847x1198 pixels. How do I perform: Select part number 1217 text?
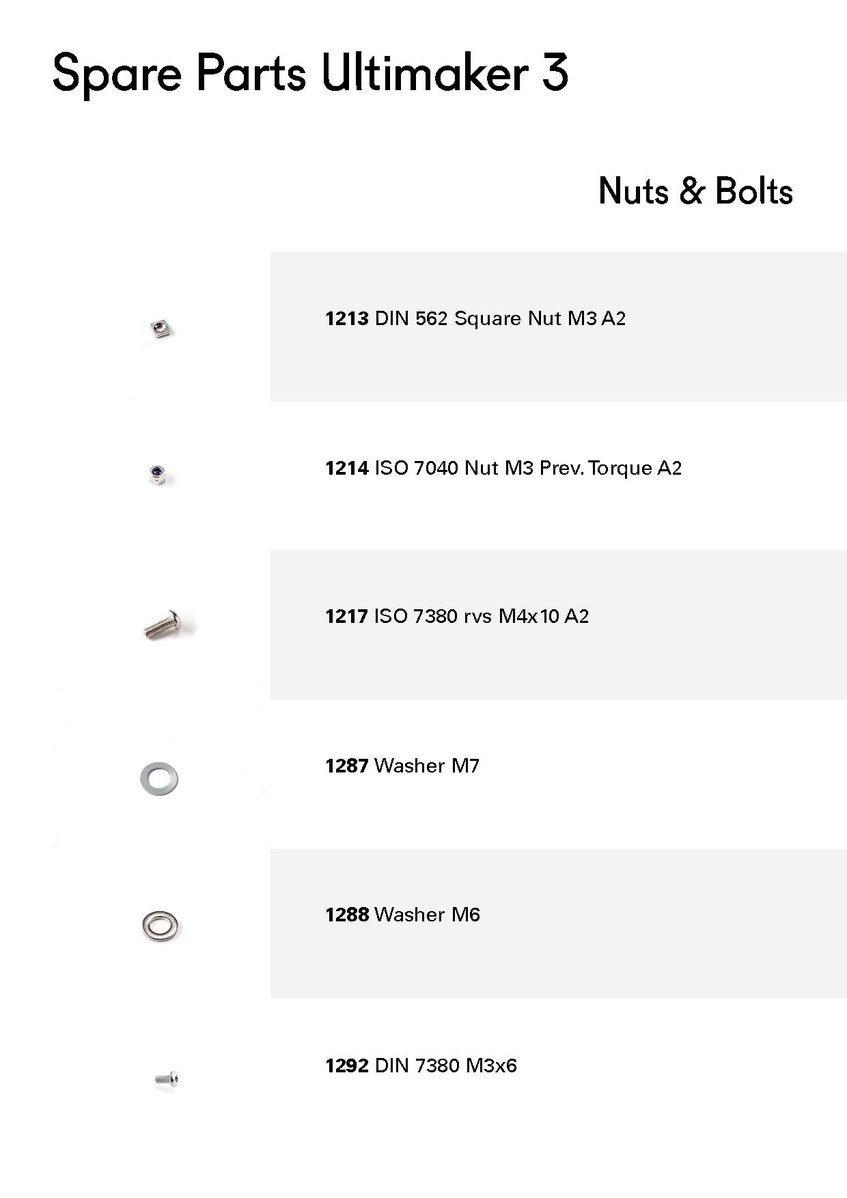[x=347, y=616]
